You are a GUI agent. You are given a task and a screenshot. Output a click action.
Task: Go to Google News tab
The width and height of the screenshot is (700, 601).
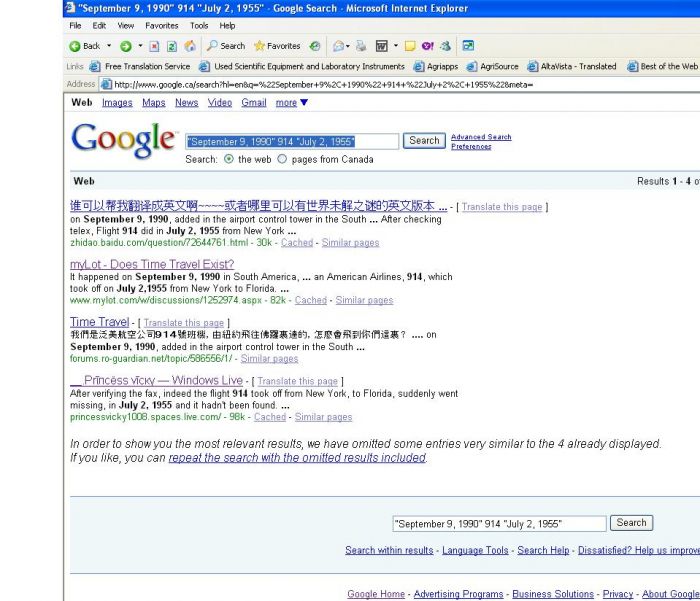click(x=187, y=103)
